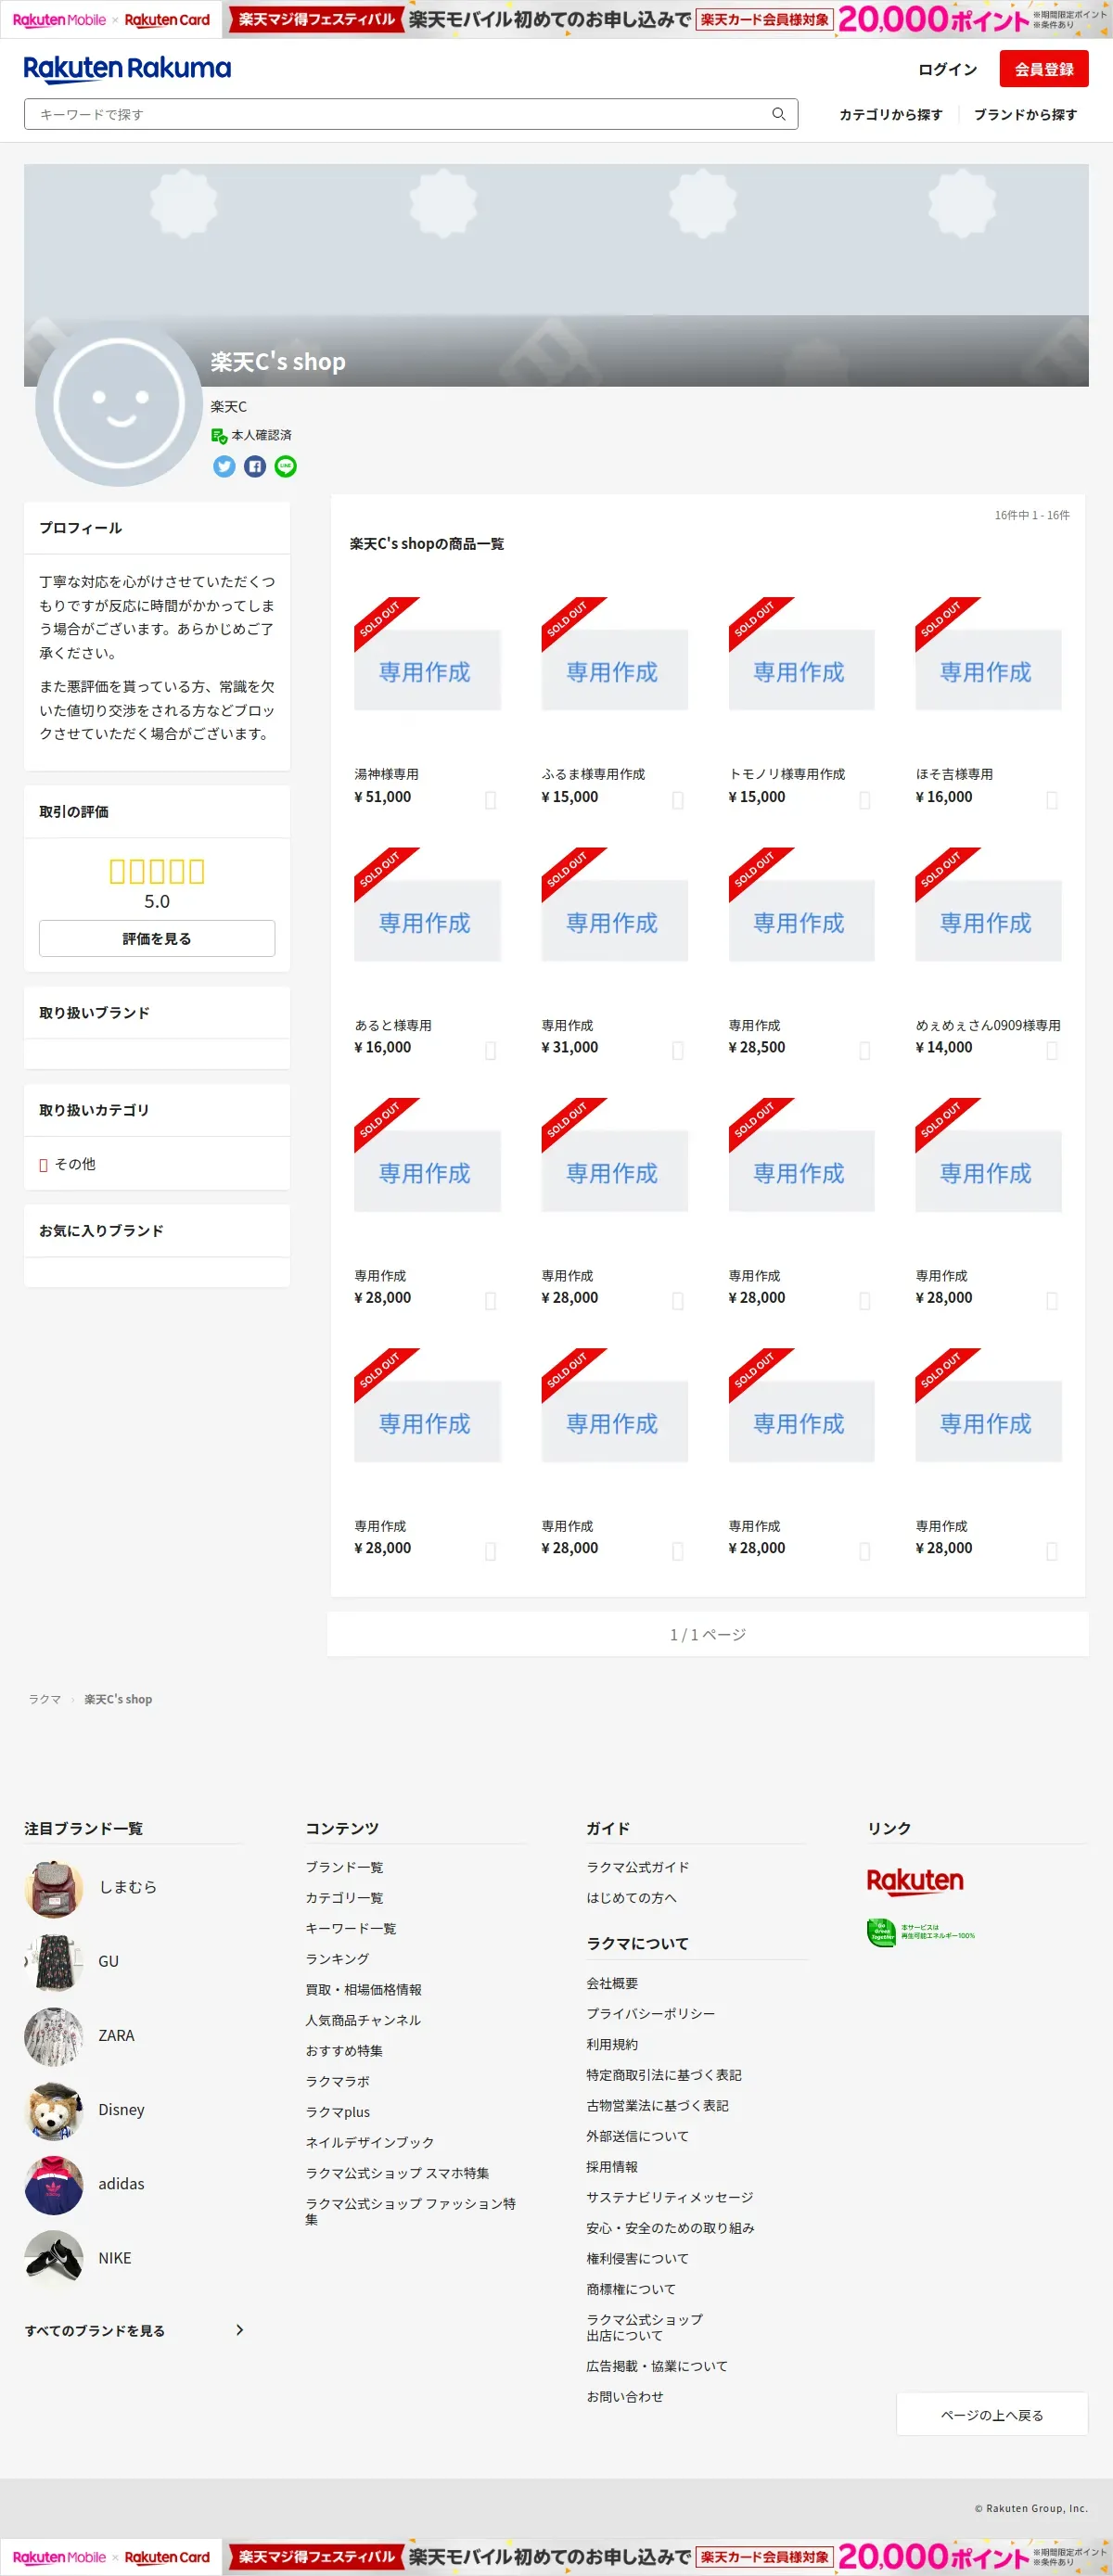1113x2576 pixels.
Task: Like the 湯神様専用 item heart
Action: [x=490, y=799]
